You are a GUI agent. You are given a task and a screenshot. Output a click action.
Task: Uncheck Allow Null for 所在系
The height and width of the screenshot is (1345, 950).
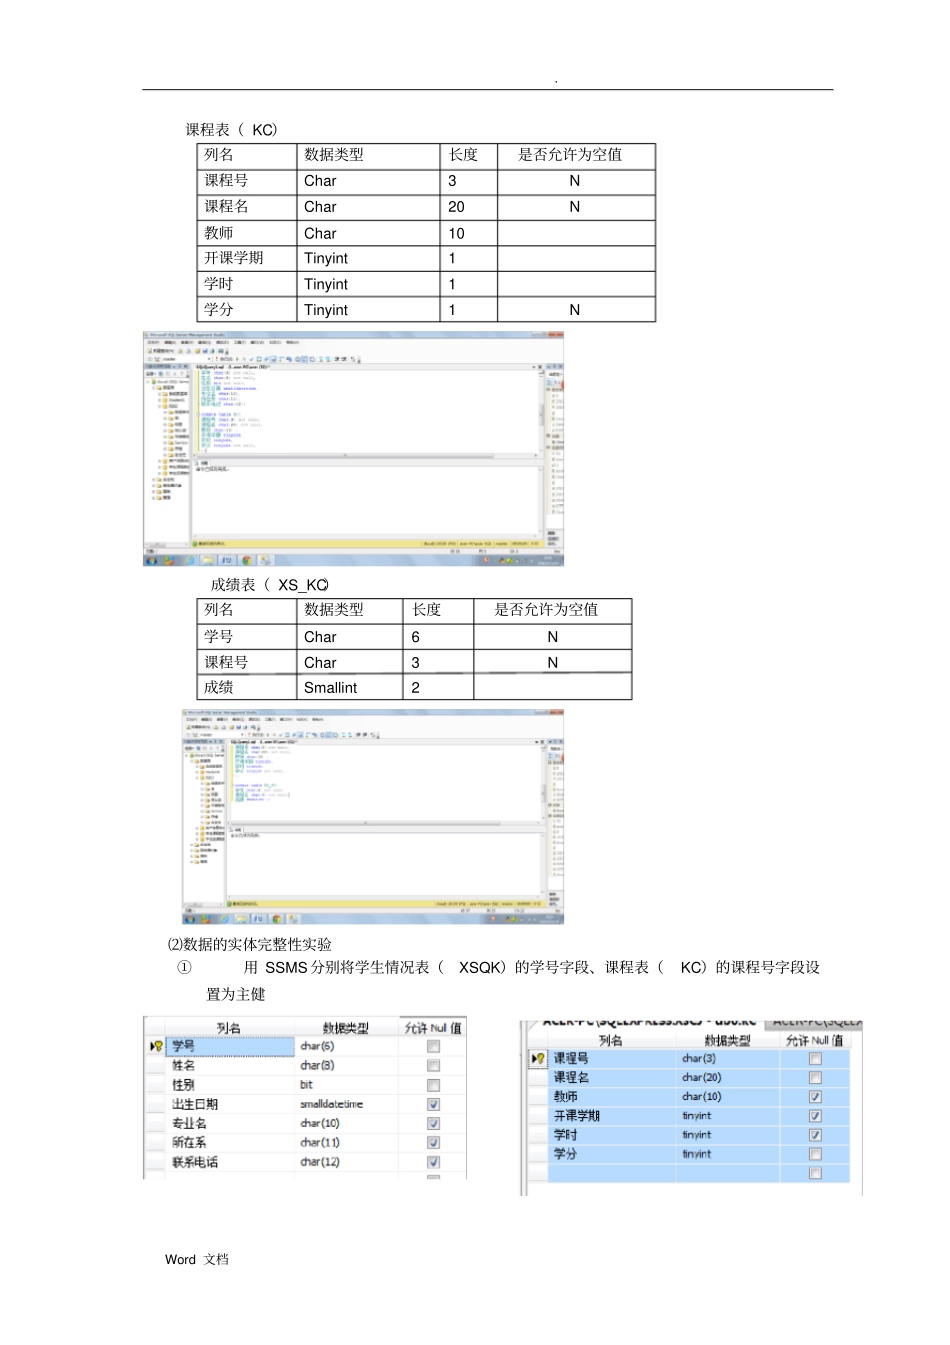click(x=433, y=1142)
